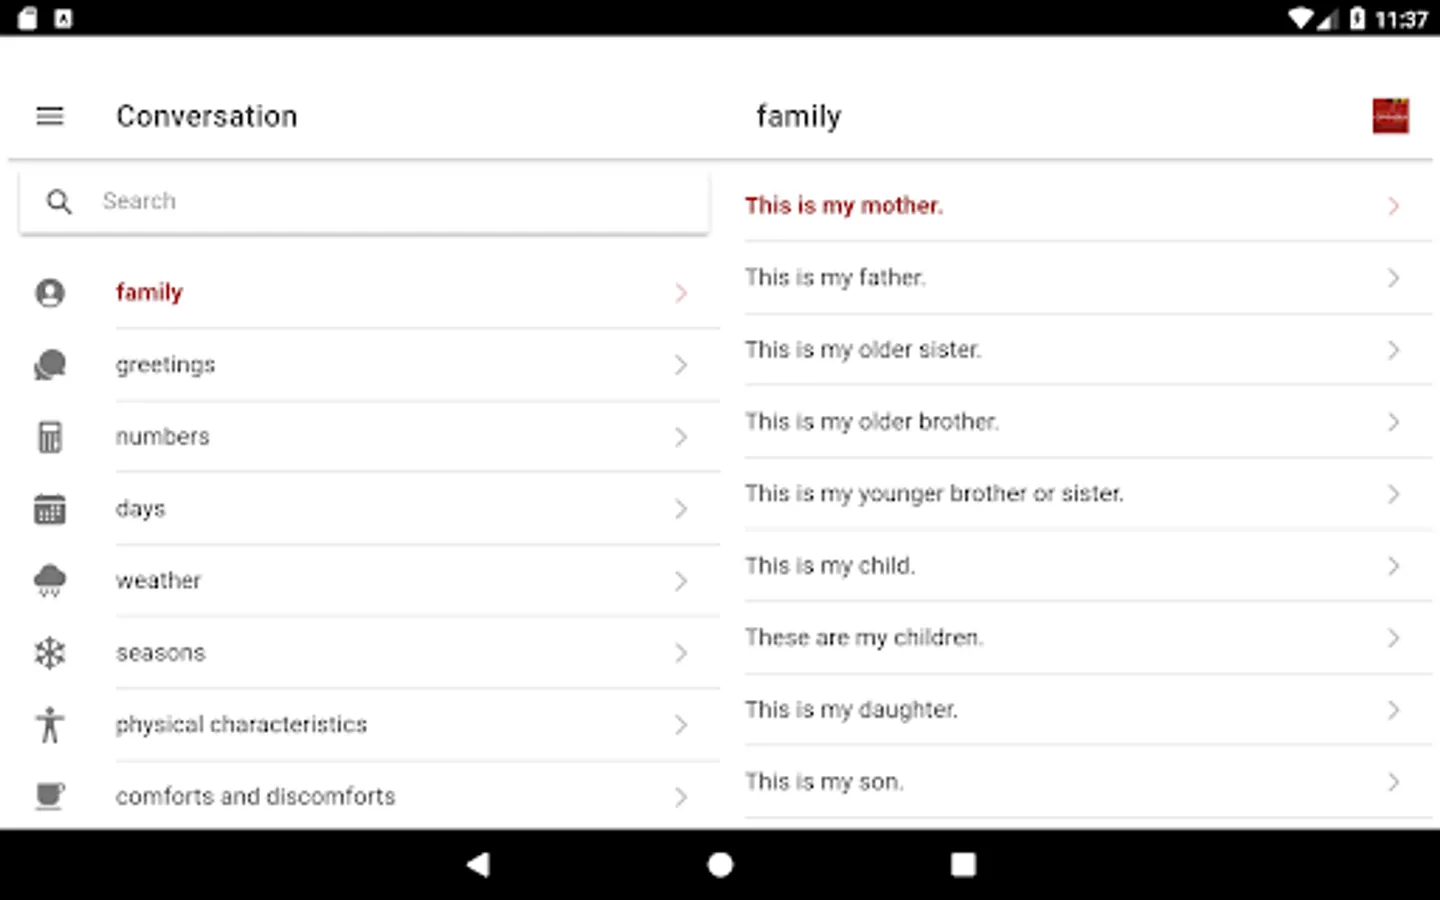Tap the seasons snowflake icon

pos(50,653)
